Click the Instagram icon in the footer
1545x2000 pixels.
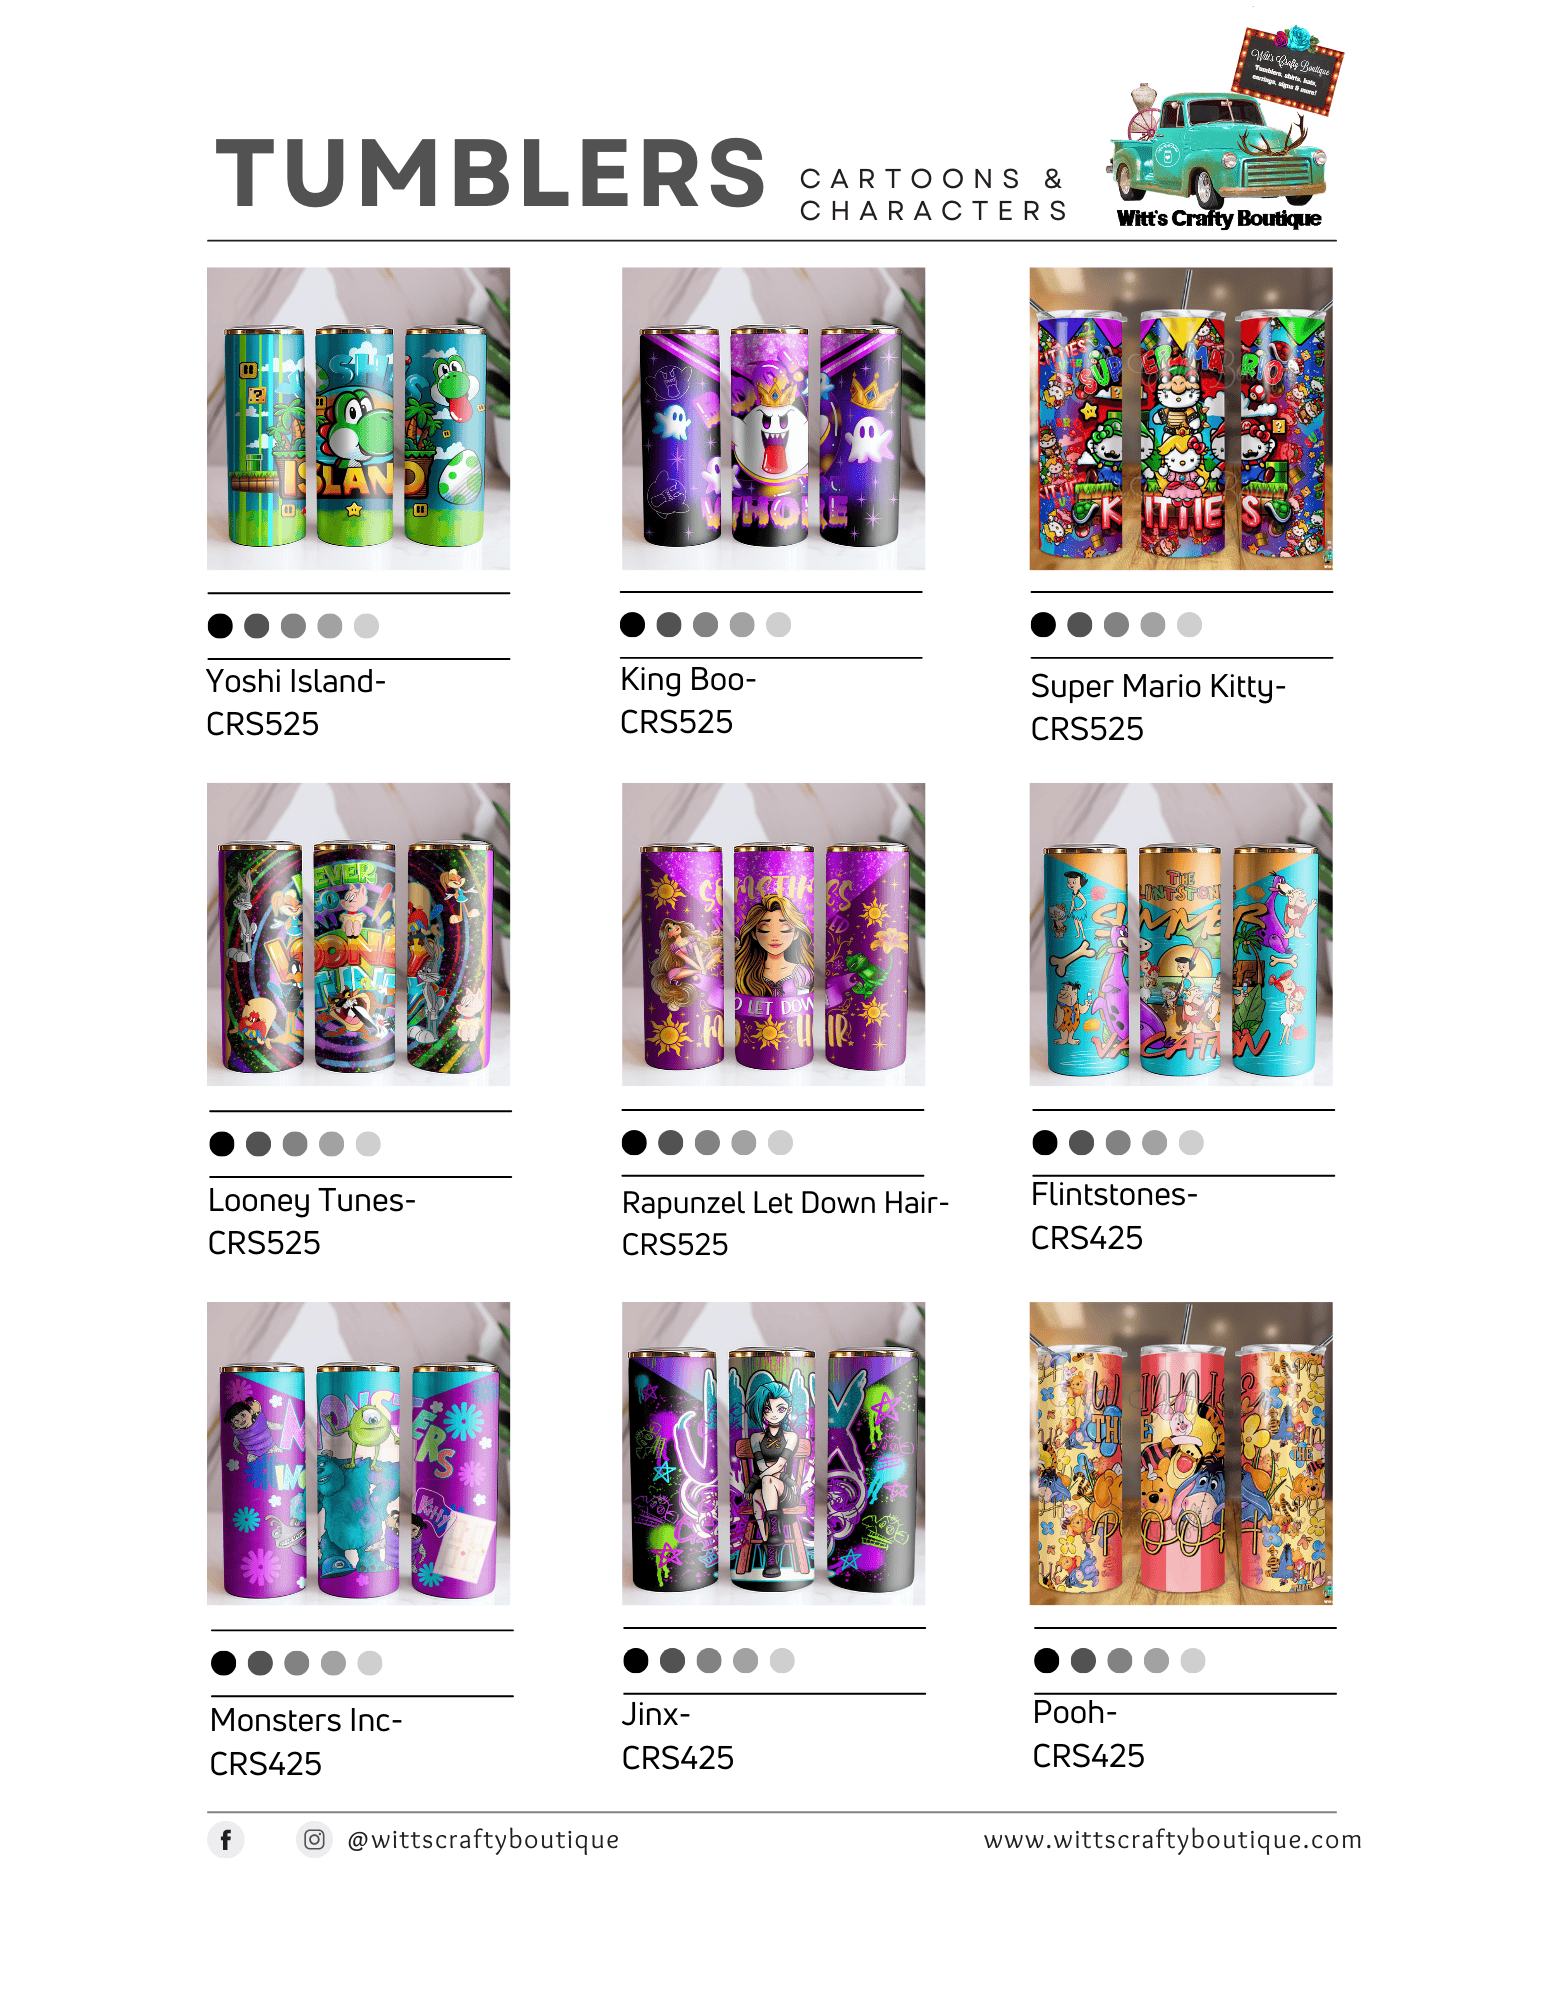[314, 1839]
